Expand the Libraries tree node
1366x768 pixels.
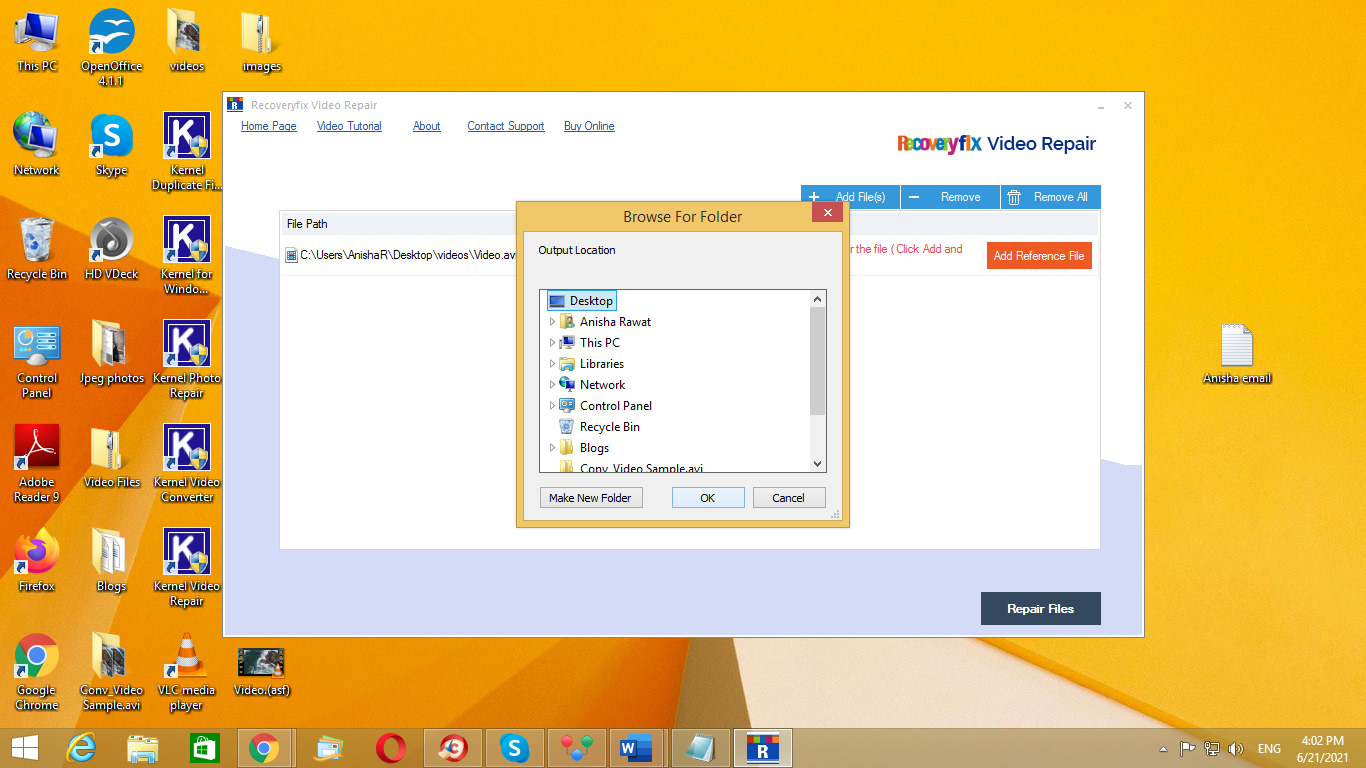click(x=552, y=364)
